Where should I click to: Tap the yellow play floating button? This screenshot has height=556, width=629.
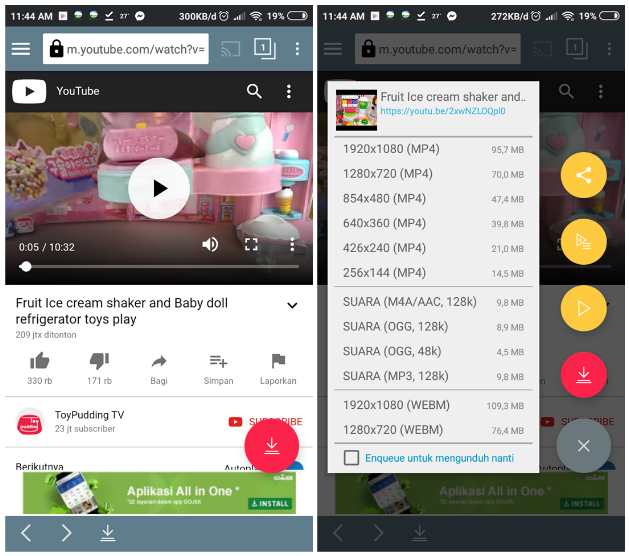pyautogui.click(x=583, y=308)
